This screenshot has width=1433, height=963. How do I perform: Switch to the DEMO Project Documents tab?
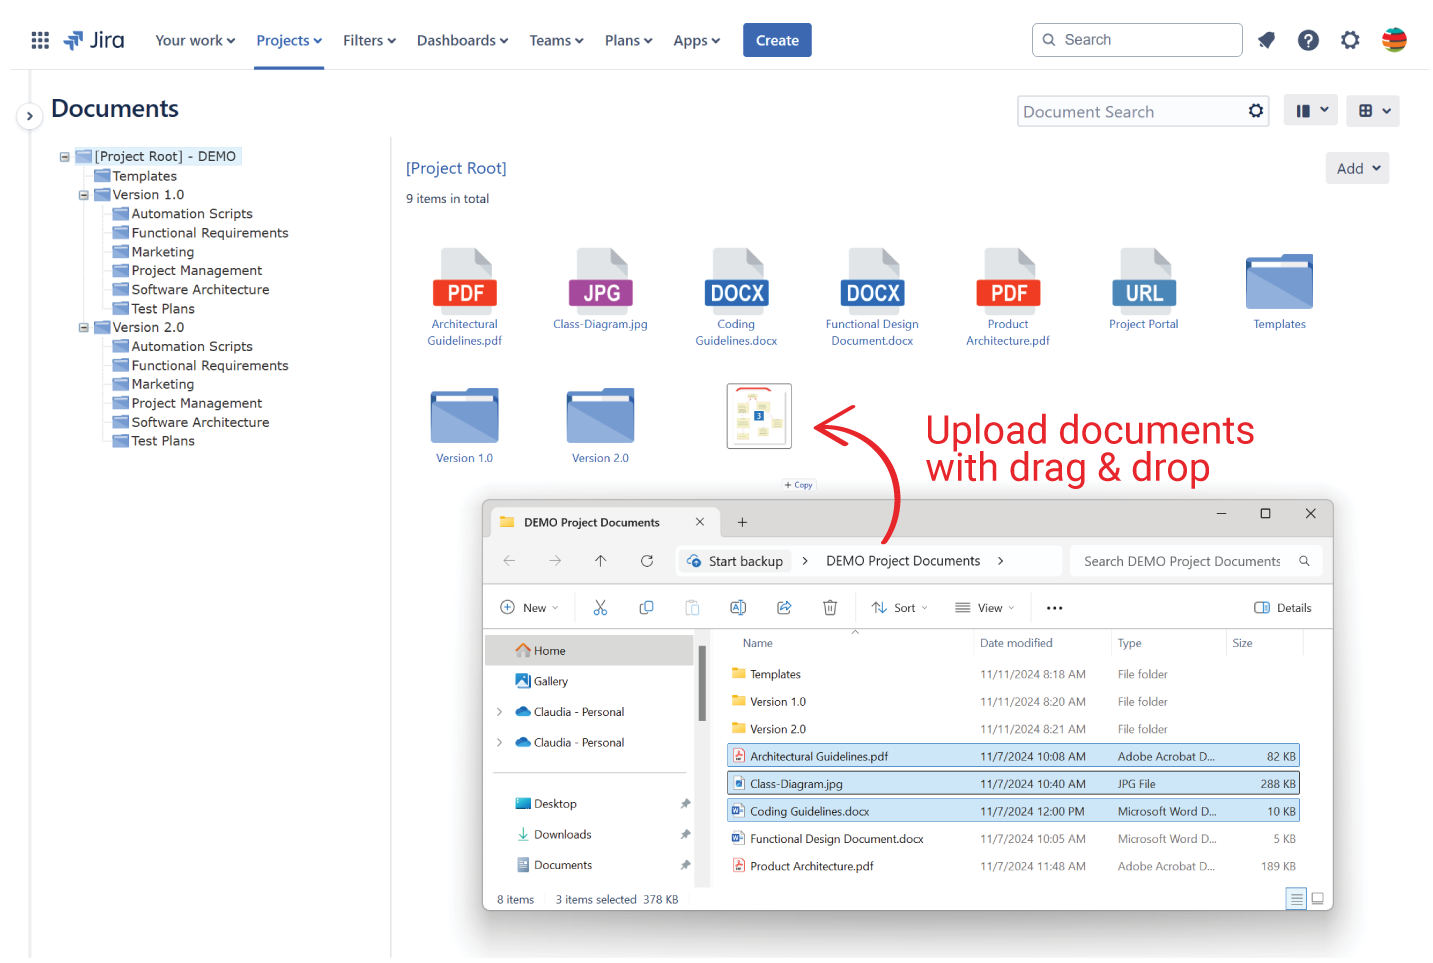pos(592,522)
